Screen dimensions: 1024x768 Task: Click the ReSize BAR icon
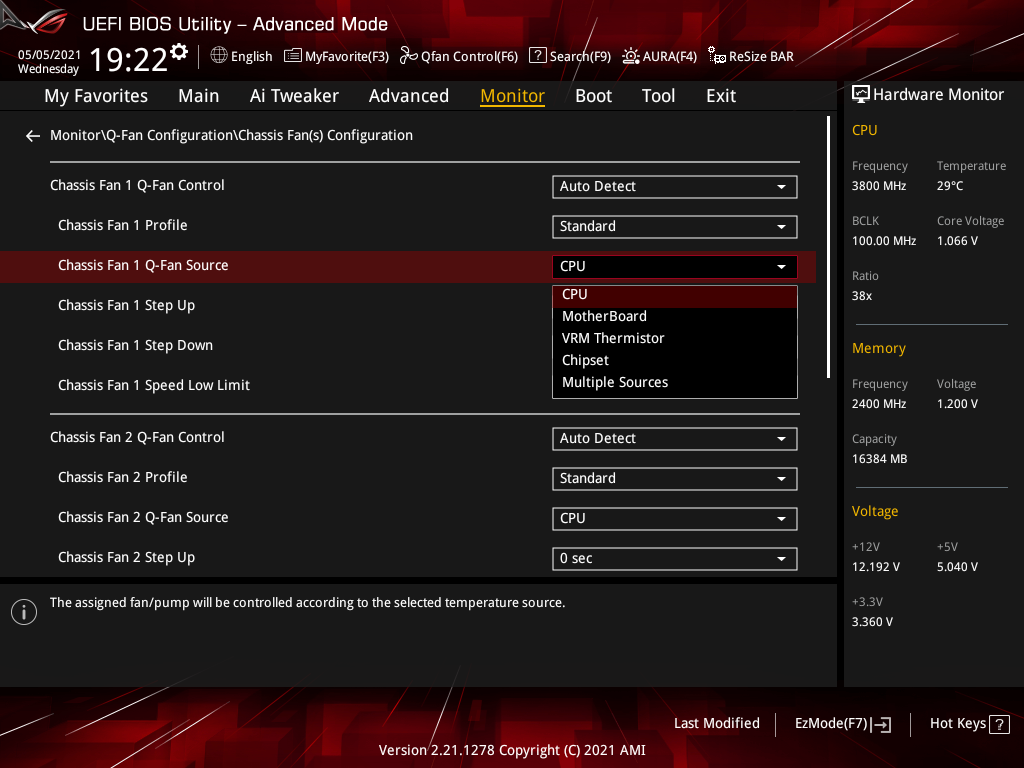[716, 56]
